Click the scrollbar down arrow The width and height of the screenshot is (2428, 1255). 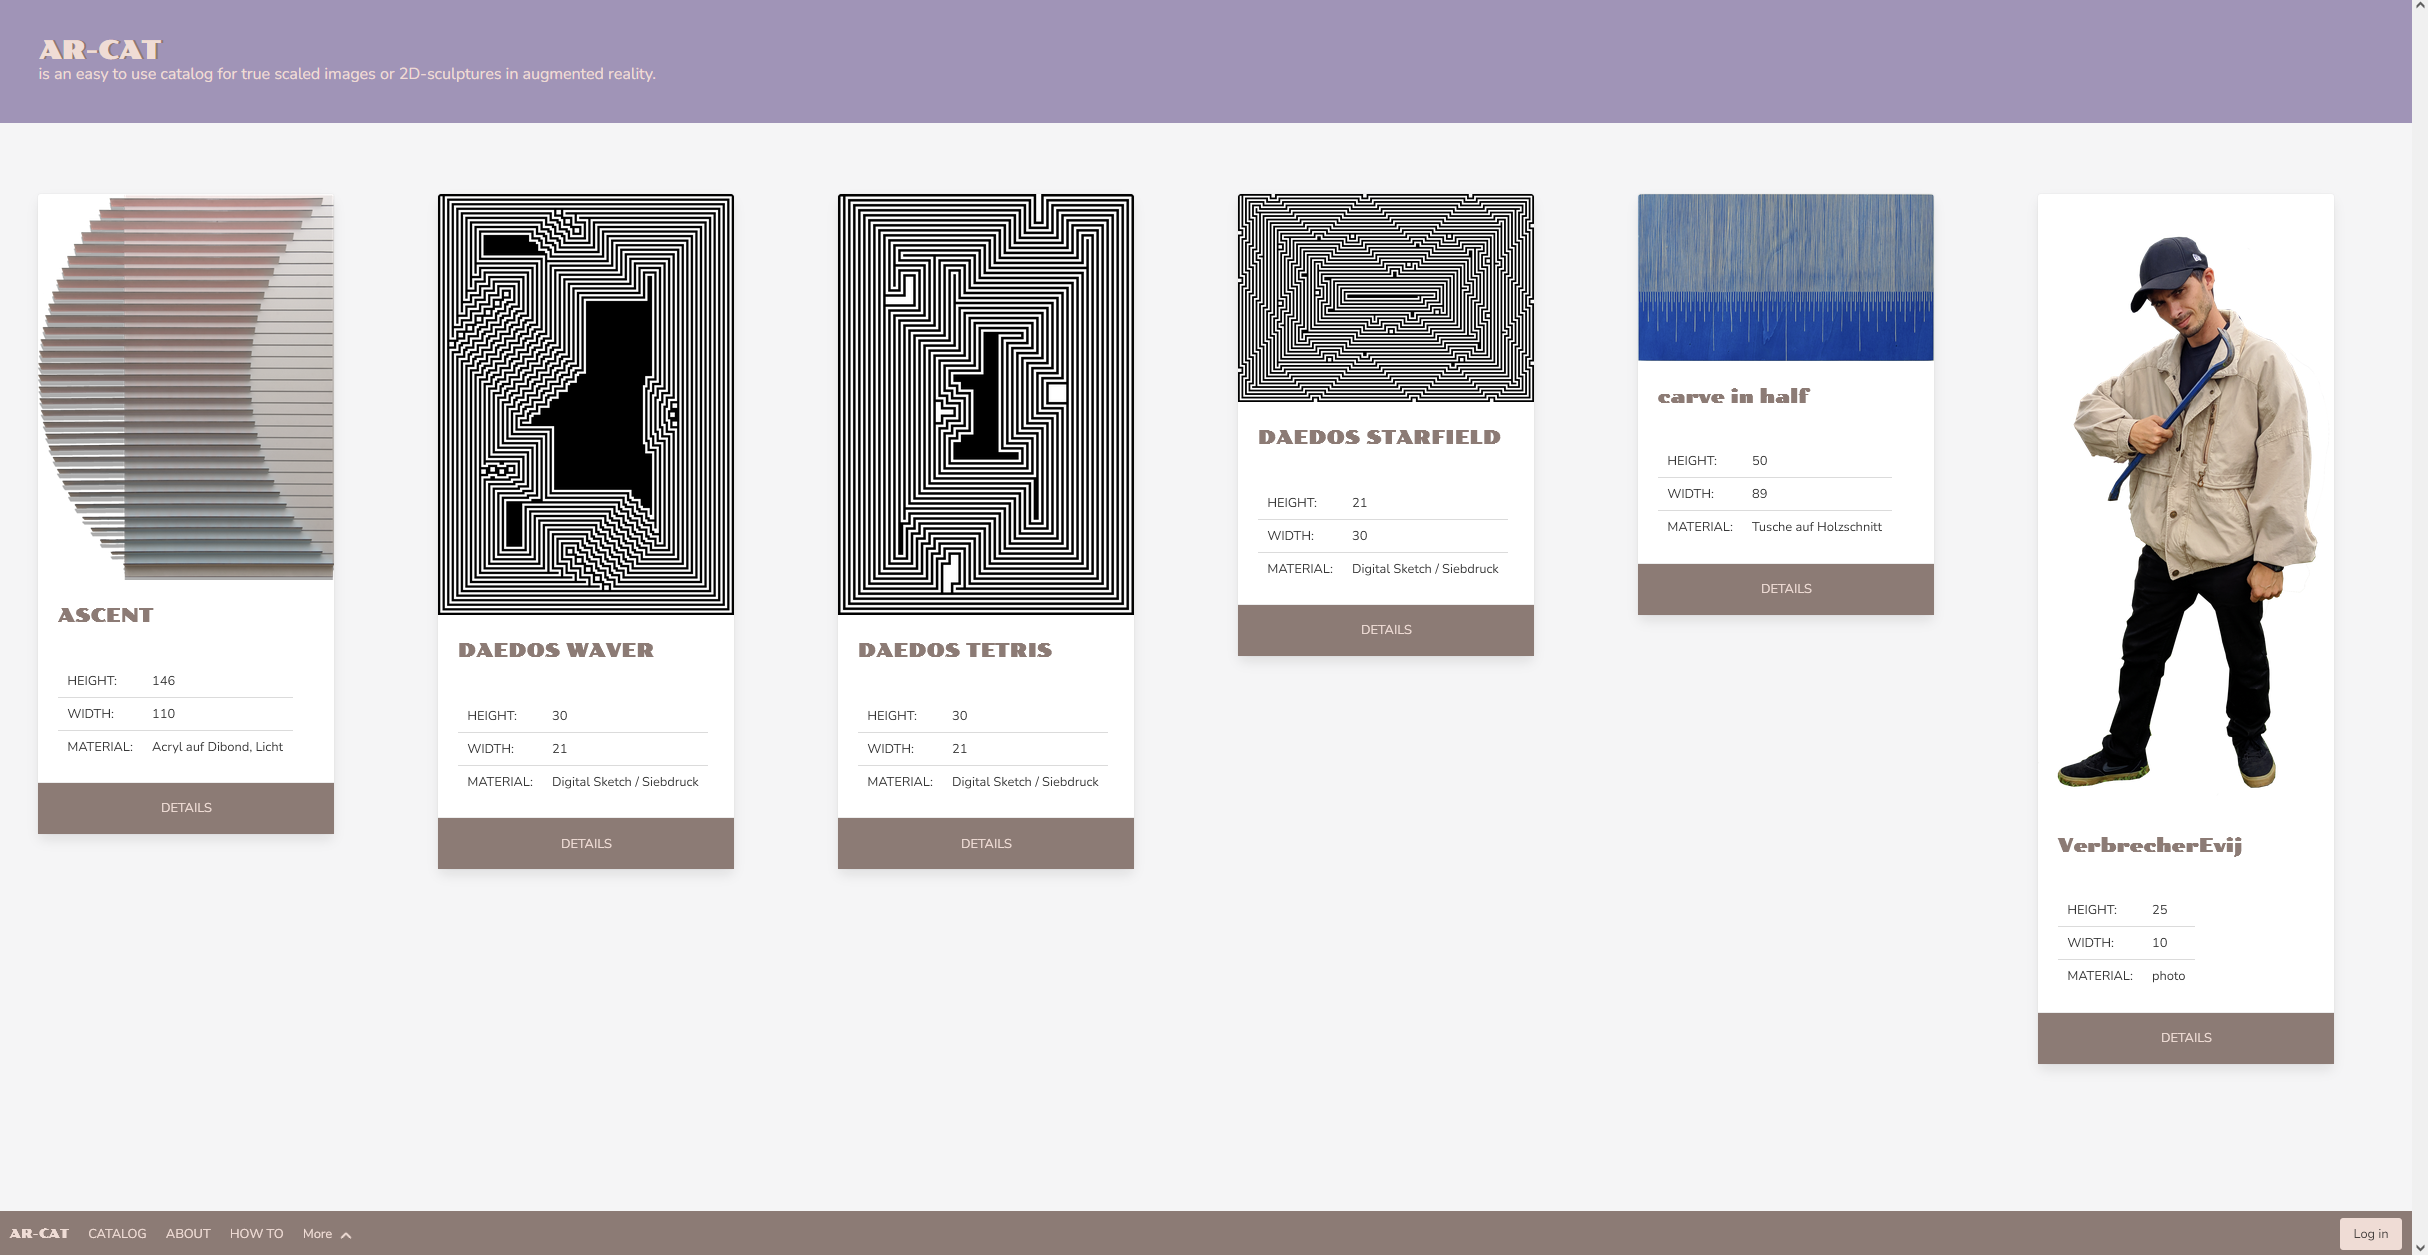click(2419, 1247)
